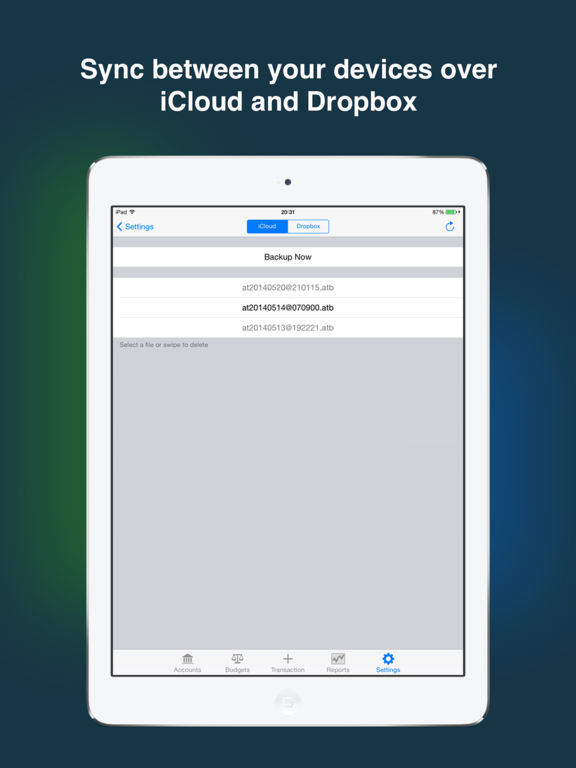Select the Settings gear icon

coord(388,658)
